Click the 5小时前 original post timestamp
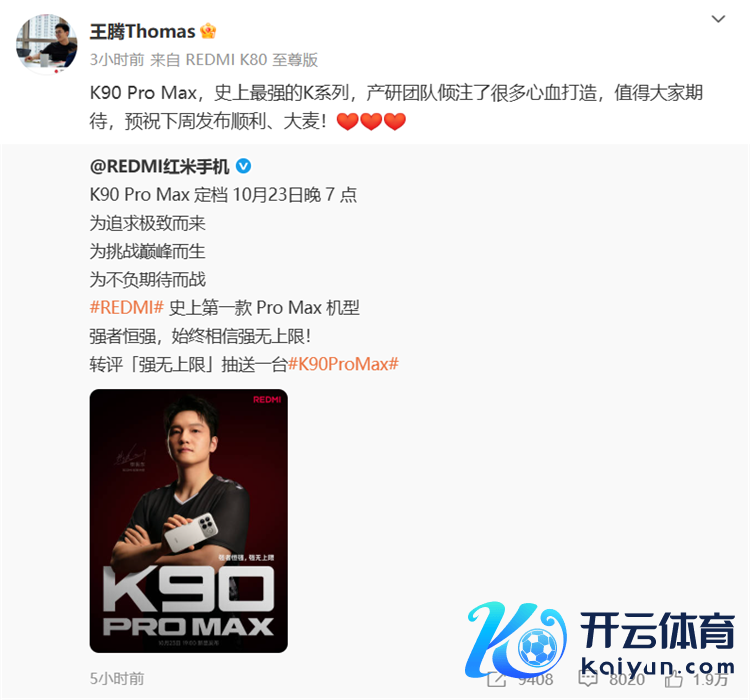The width and height of the screenshot is (750, 700). pos(117,678)
